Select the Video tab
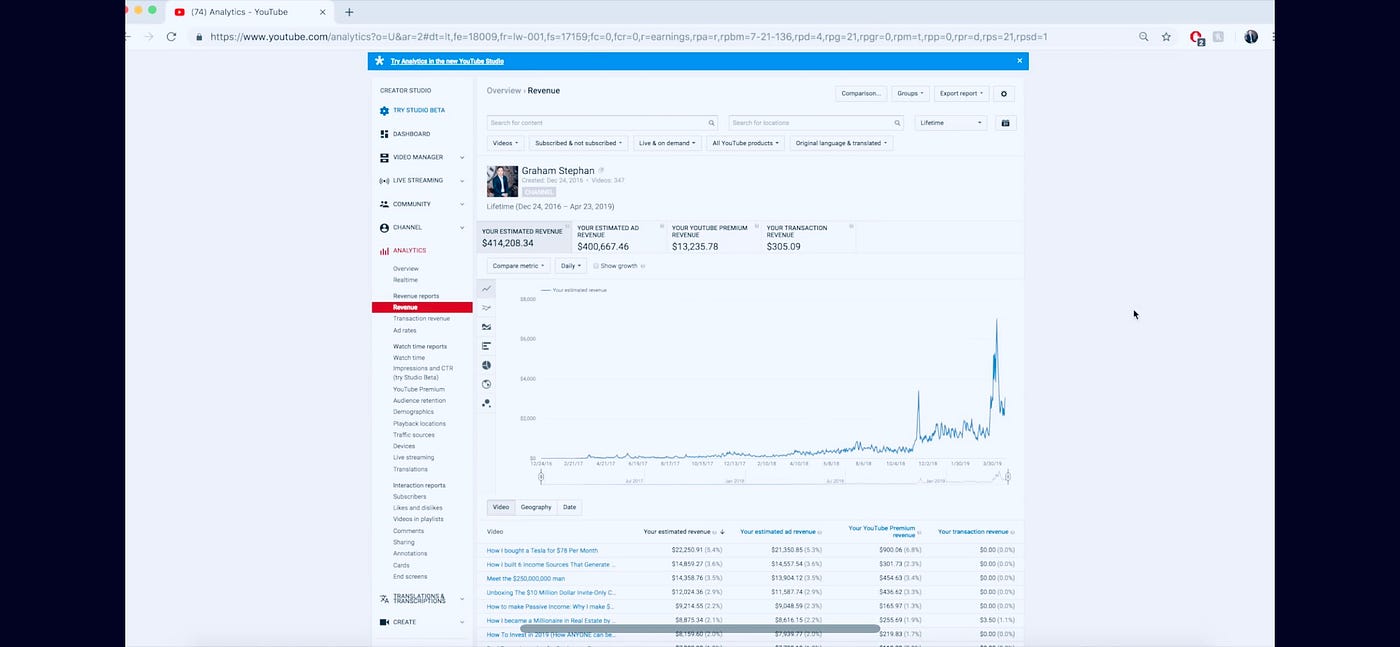This screenshot has height=647, width=1400. point(501,507)
